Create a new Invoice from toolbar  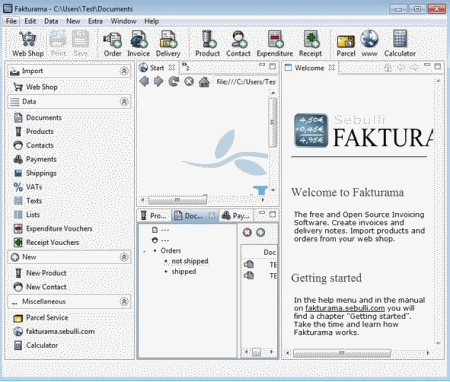[138, 44]
